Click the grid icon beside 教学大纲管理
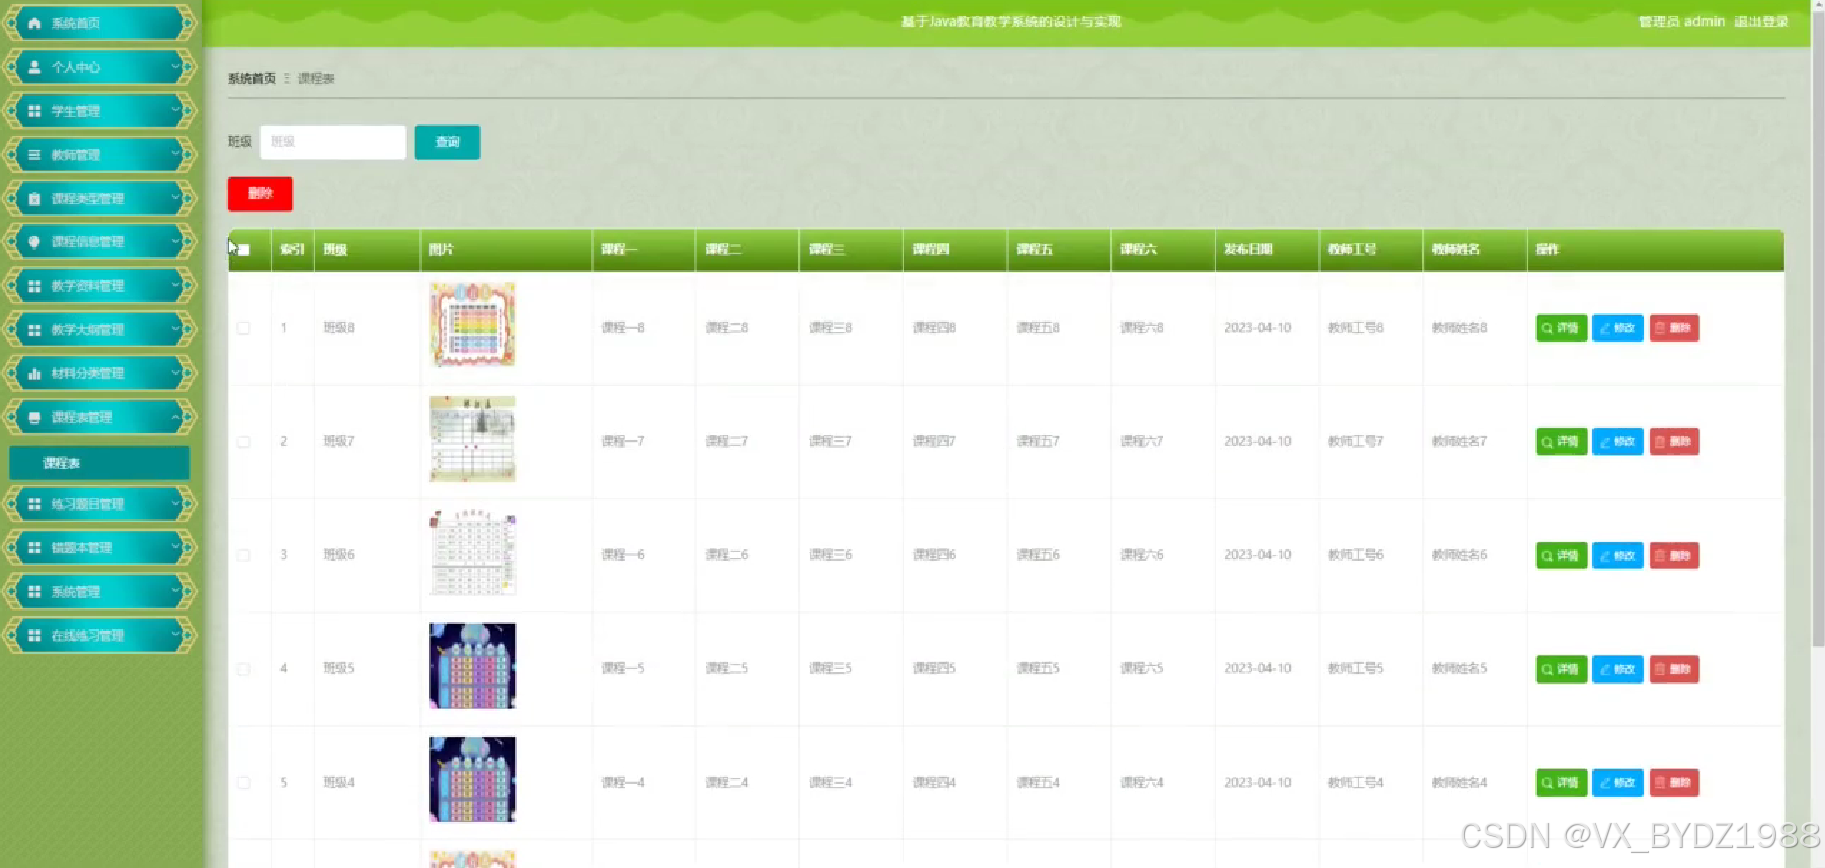This screenshot has width=1825, height=868. (x=34, y=330)
